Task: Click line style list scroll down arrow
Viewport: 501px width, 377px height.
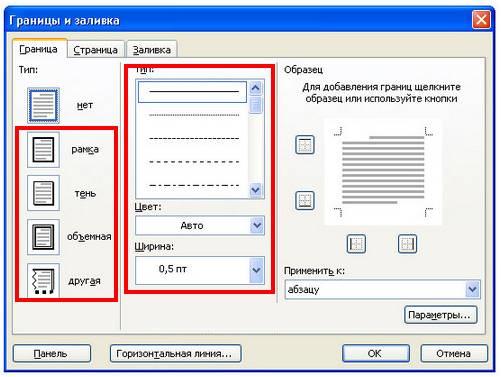Action: pos(255,190)
